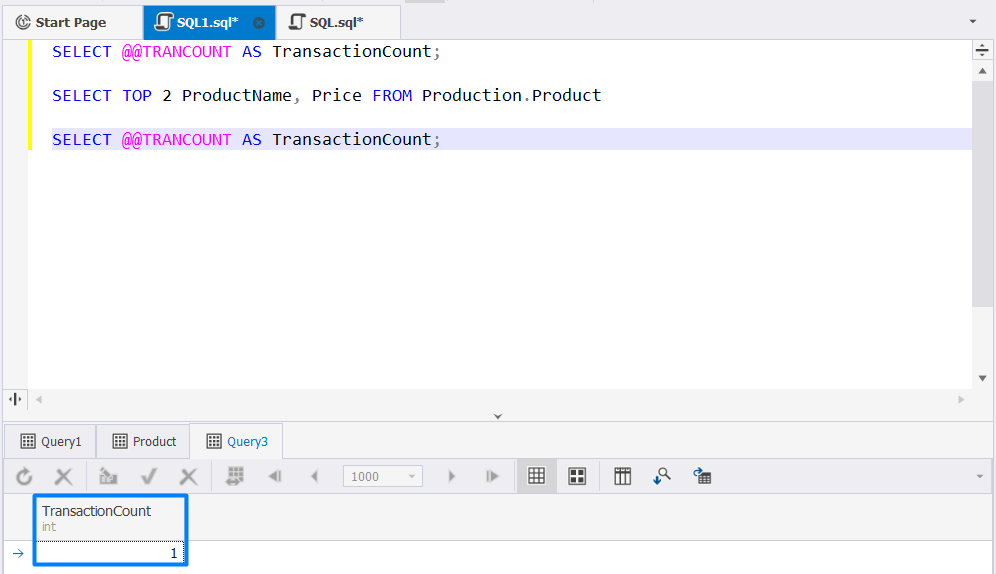Go to the last page of results
Screen dimensions: 996x574
click(492, 476)
